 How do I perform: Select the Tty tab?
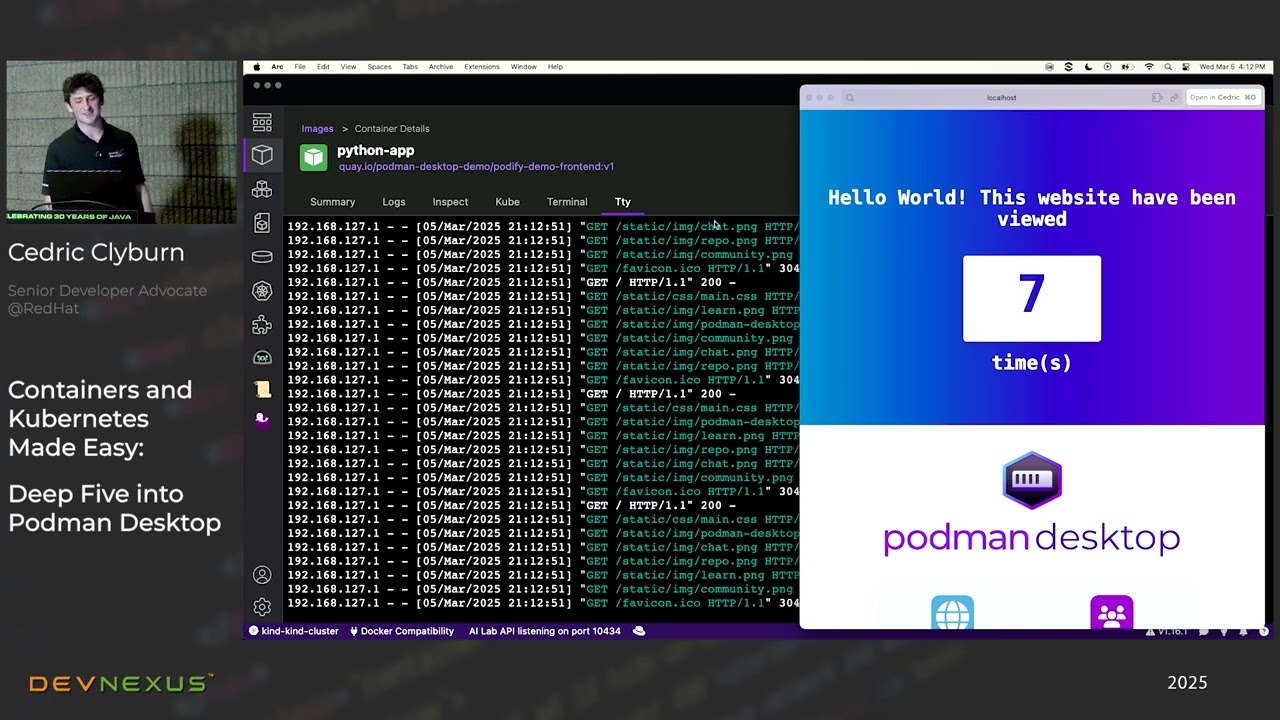[623, 202]
